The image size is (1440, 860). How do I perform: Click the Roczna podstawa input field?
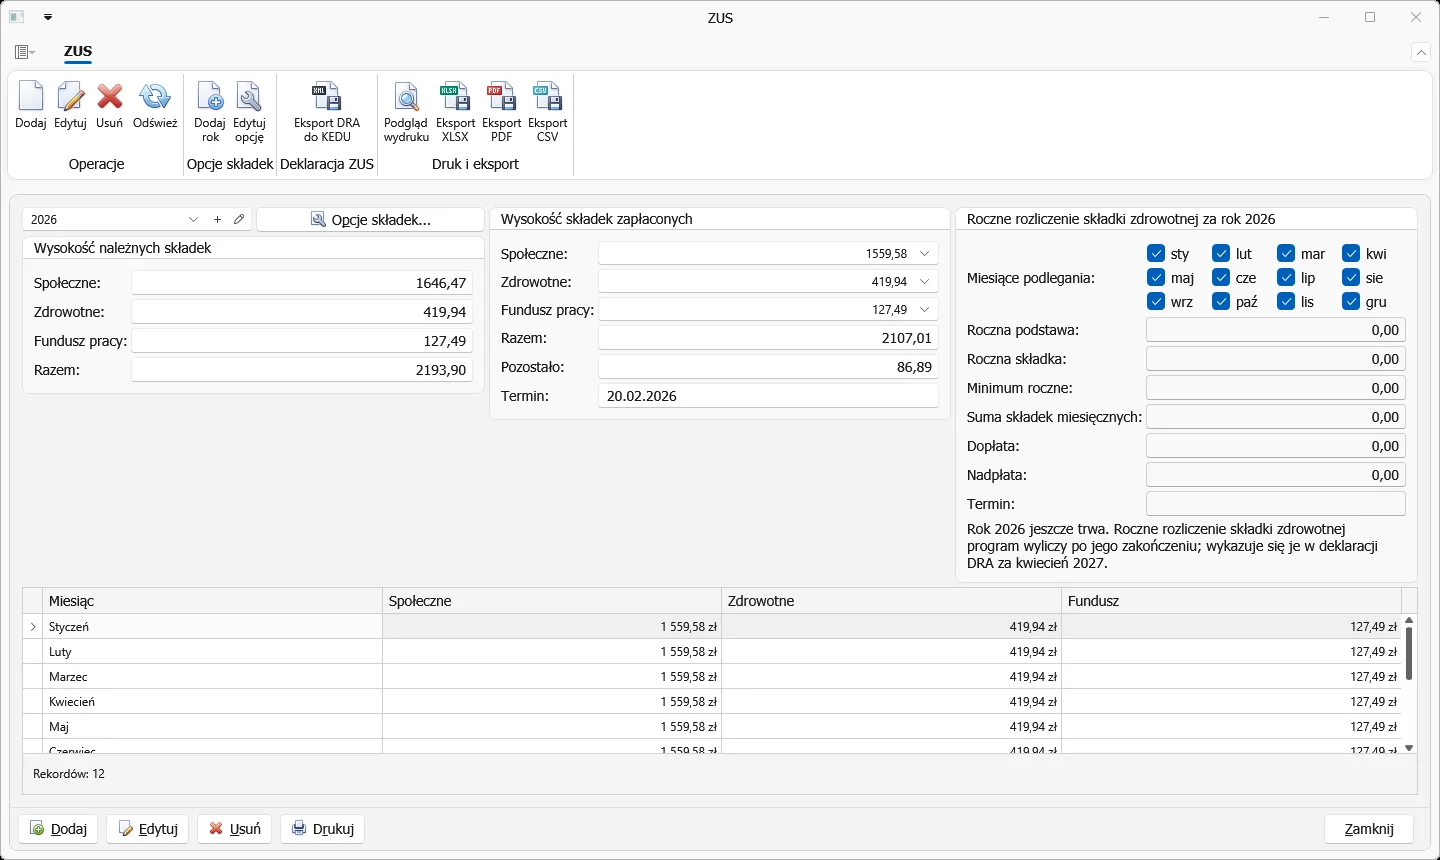click(x=1275, y=330)
